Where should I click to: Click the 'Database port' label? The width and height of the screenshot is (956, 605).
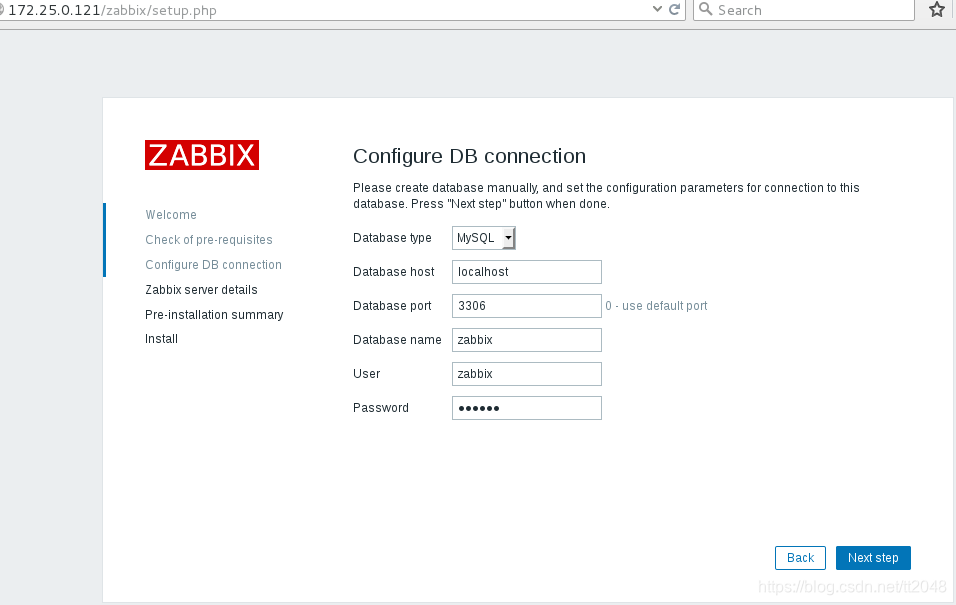tap(392, 306)
